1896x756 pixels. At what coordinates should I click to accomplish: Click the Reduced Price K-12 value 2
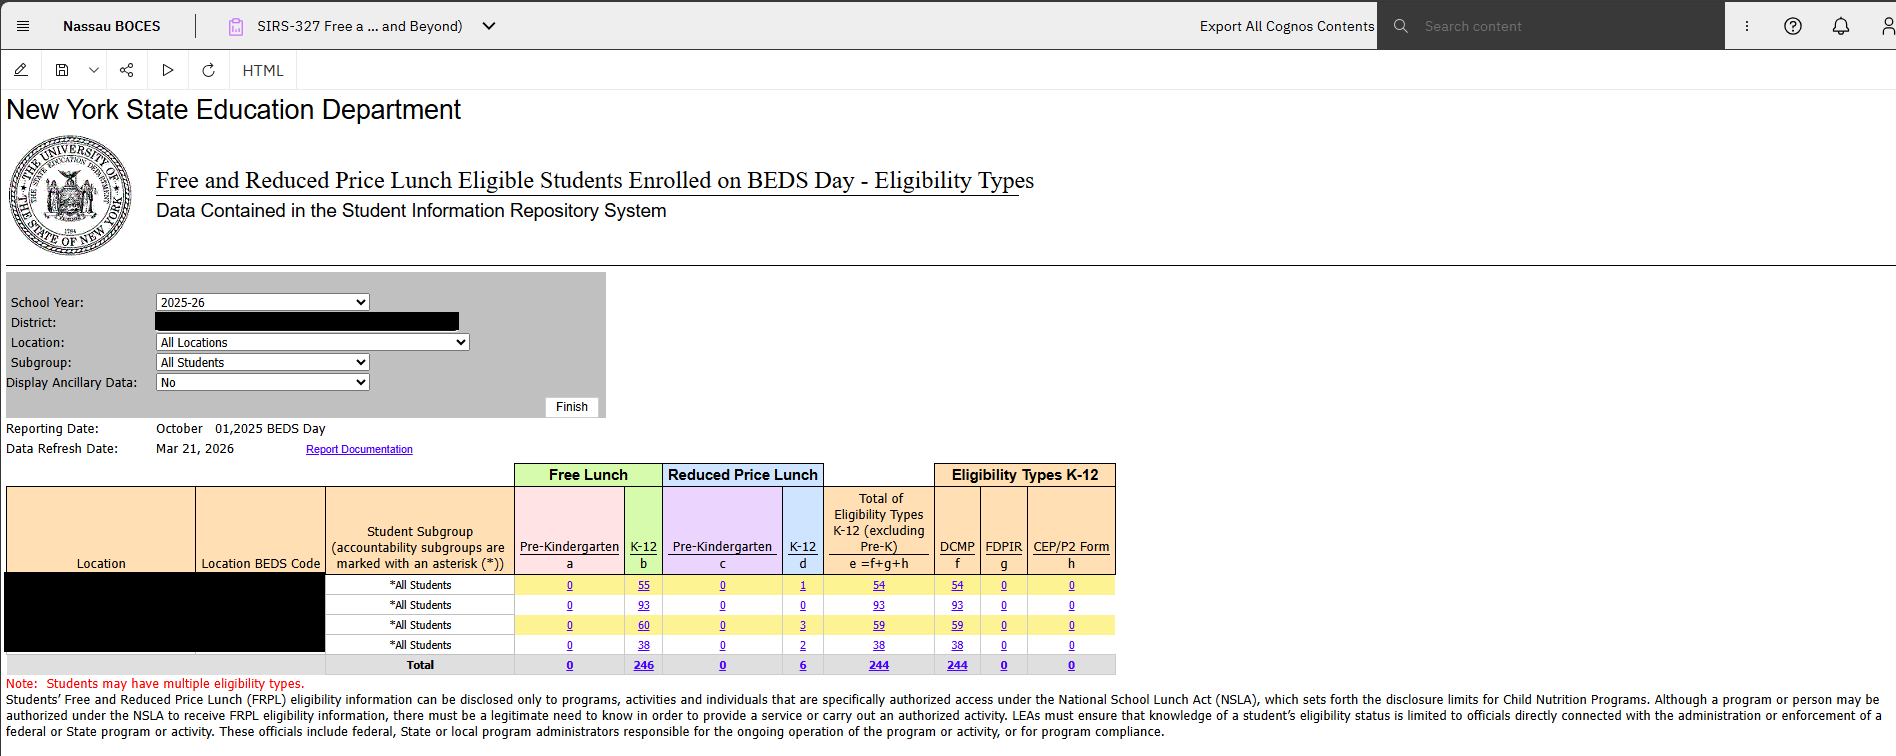pos(803,646)
